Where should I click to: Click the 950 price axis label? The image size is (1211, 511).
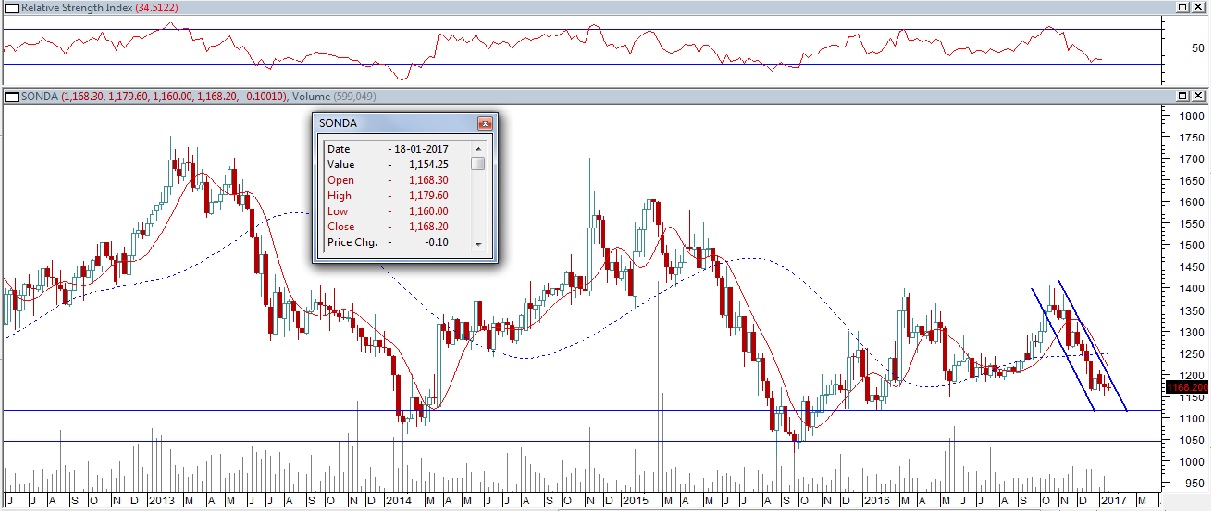[x=1194, y=483]
